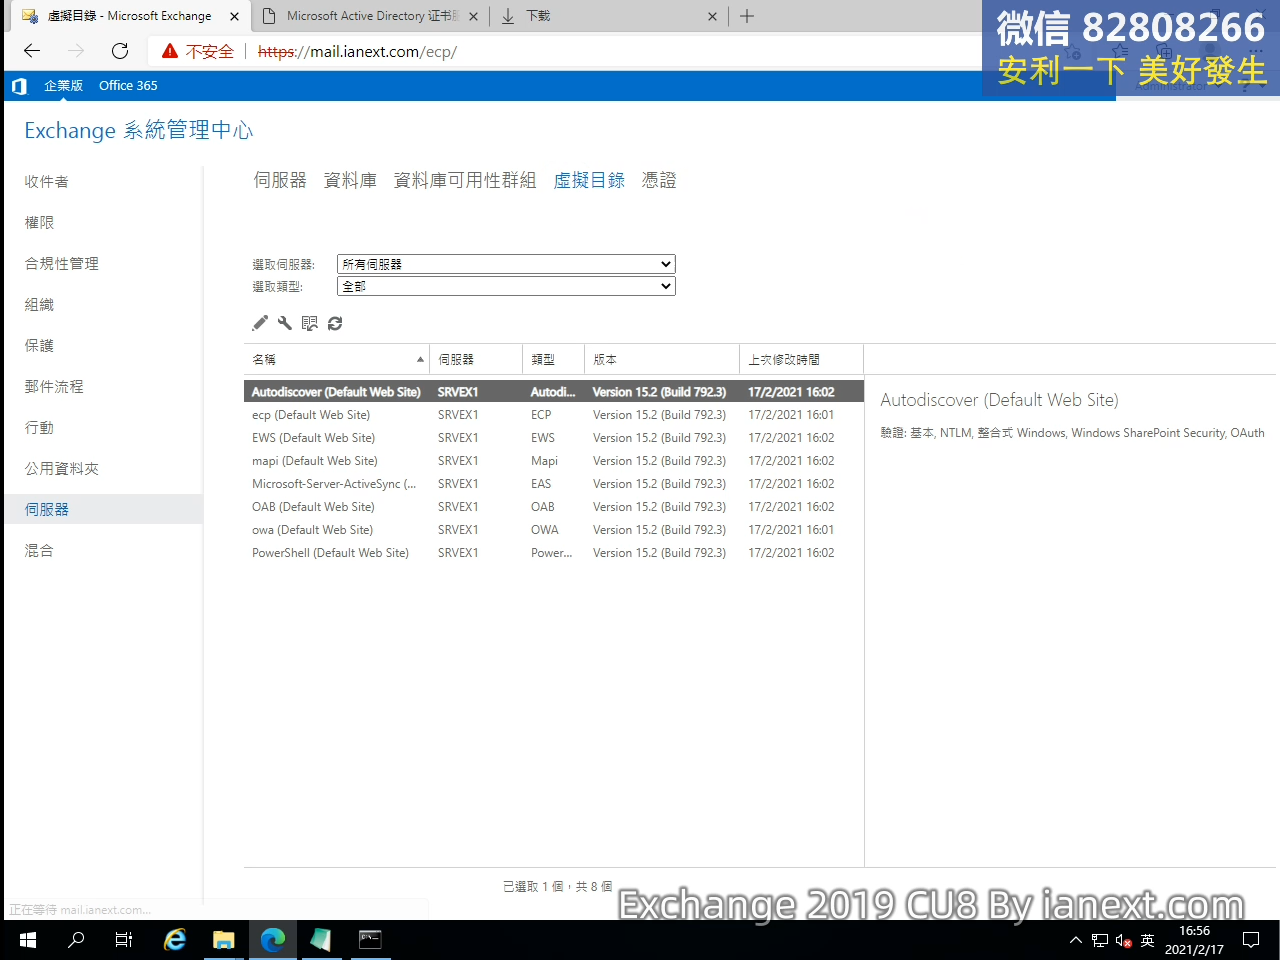The height and width of the screenshot is (960, 1280).
Task: Open the notification center icon
Action: click(1251, 940)
